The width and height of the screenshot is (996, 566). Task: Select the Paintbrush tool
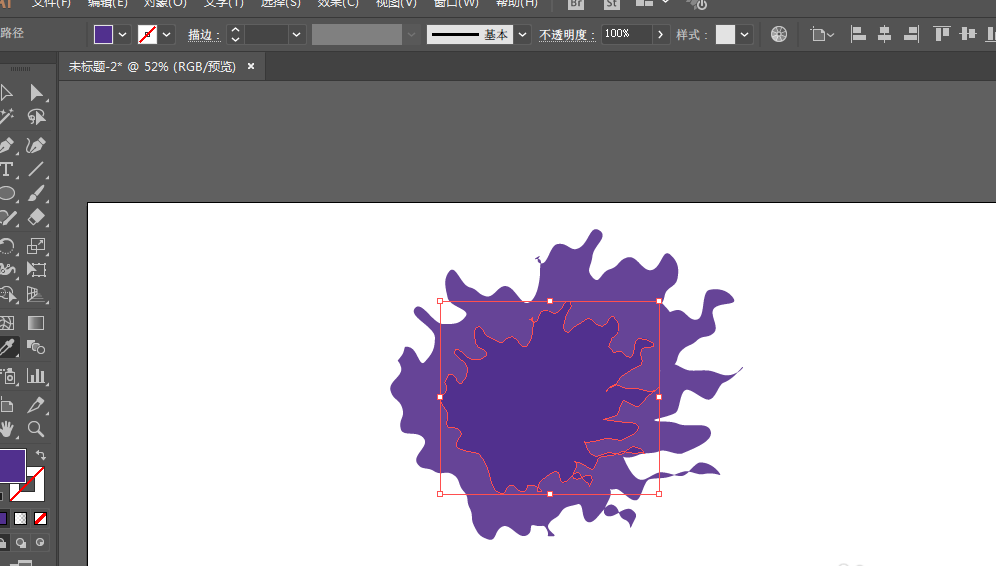36,194
